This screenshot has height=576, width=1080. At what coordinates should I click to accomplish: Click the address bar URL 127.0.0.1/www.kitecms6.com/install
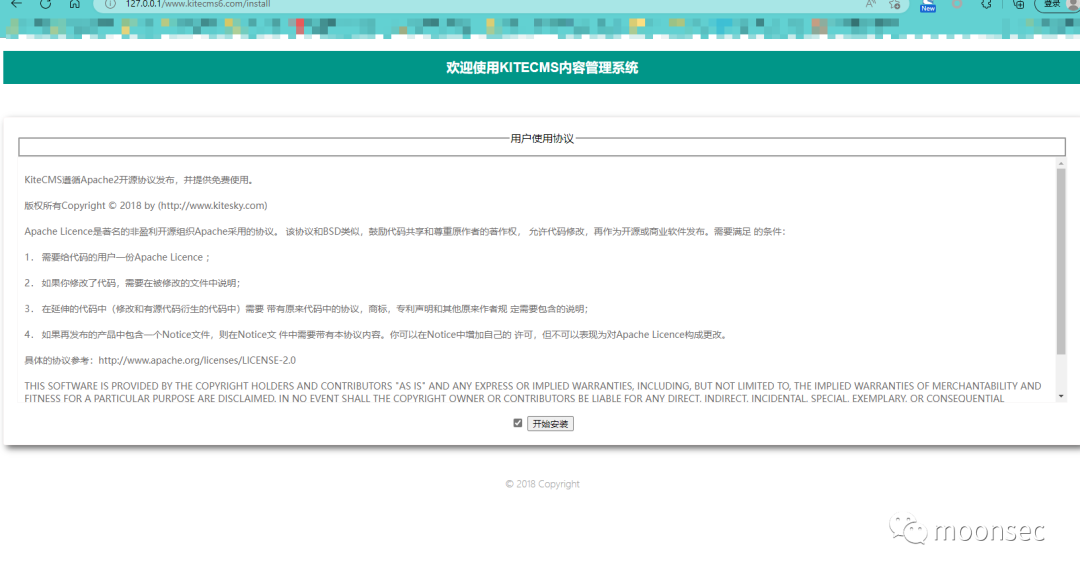pos(198,4)
